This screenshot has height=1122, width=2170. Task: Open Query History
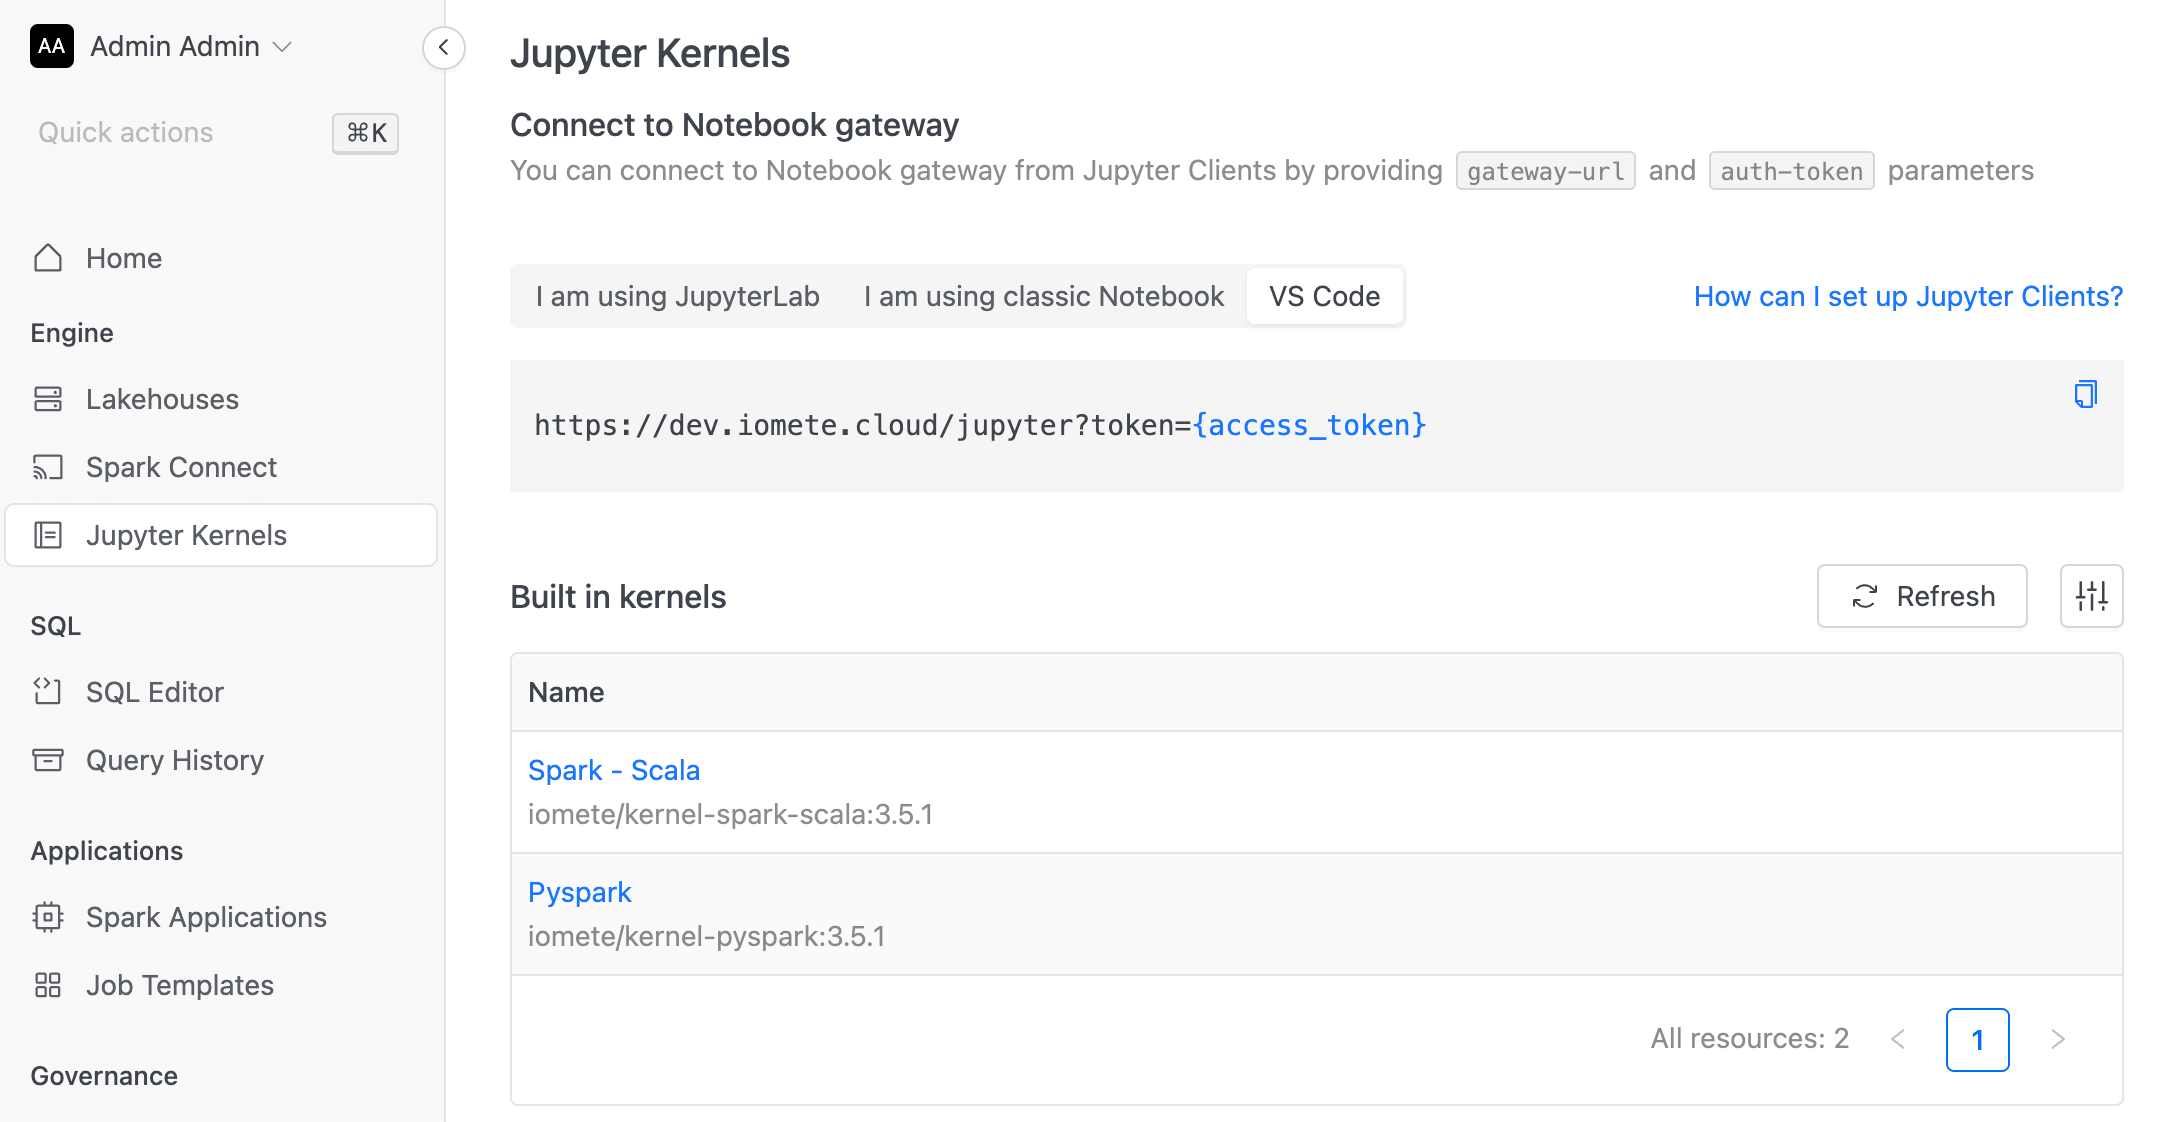click(x=221, y=760)
